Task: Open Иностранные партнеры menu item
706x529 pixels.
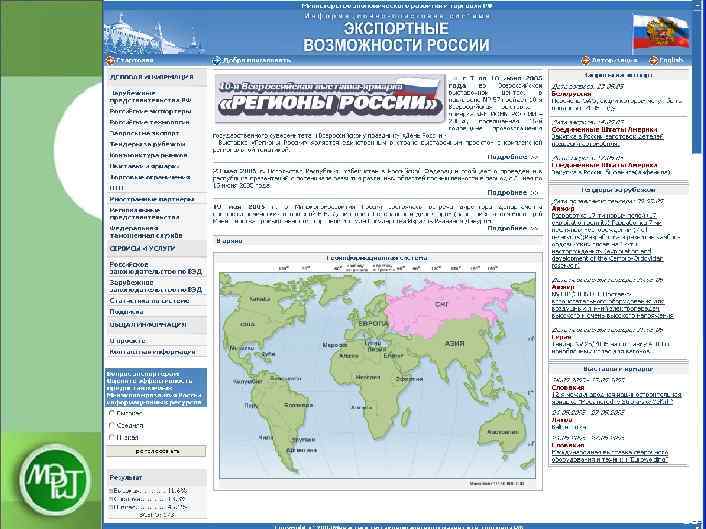Action: 152,199
